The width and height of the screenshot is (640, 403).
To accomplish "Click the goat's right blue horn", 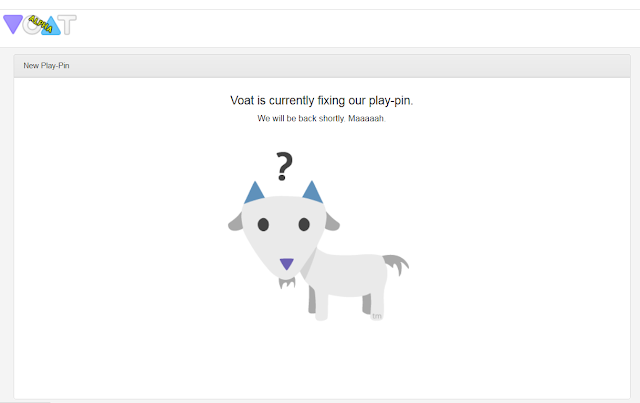I will click(313, 192).
